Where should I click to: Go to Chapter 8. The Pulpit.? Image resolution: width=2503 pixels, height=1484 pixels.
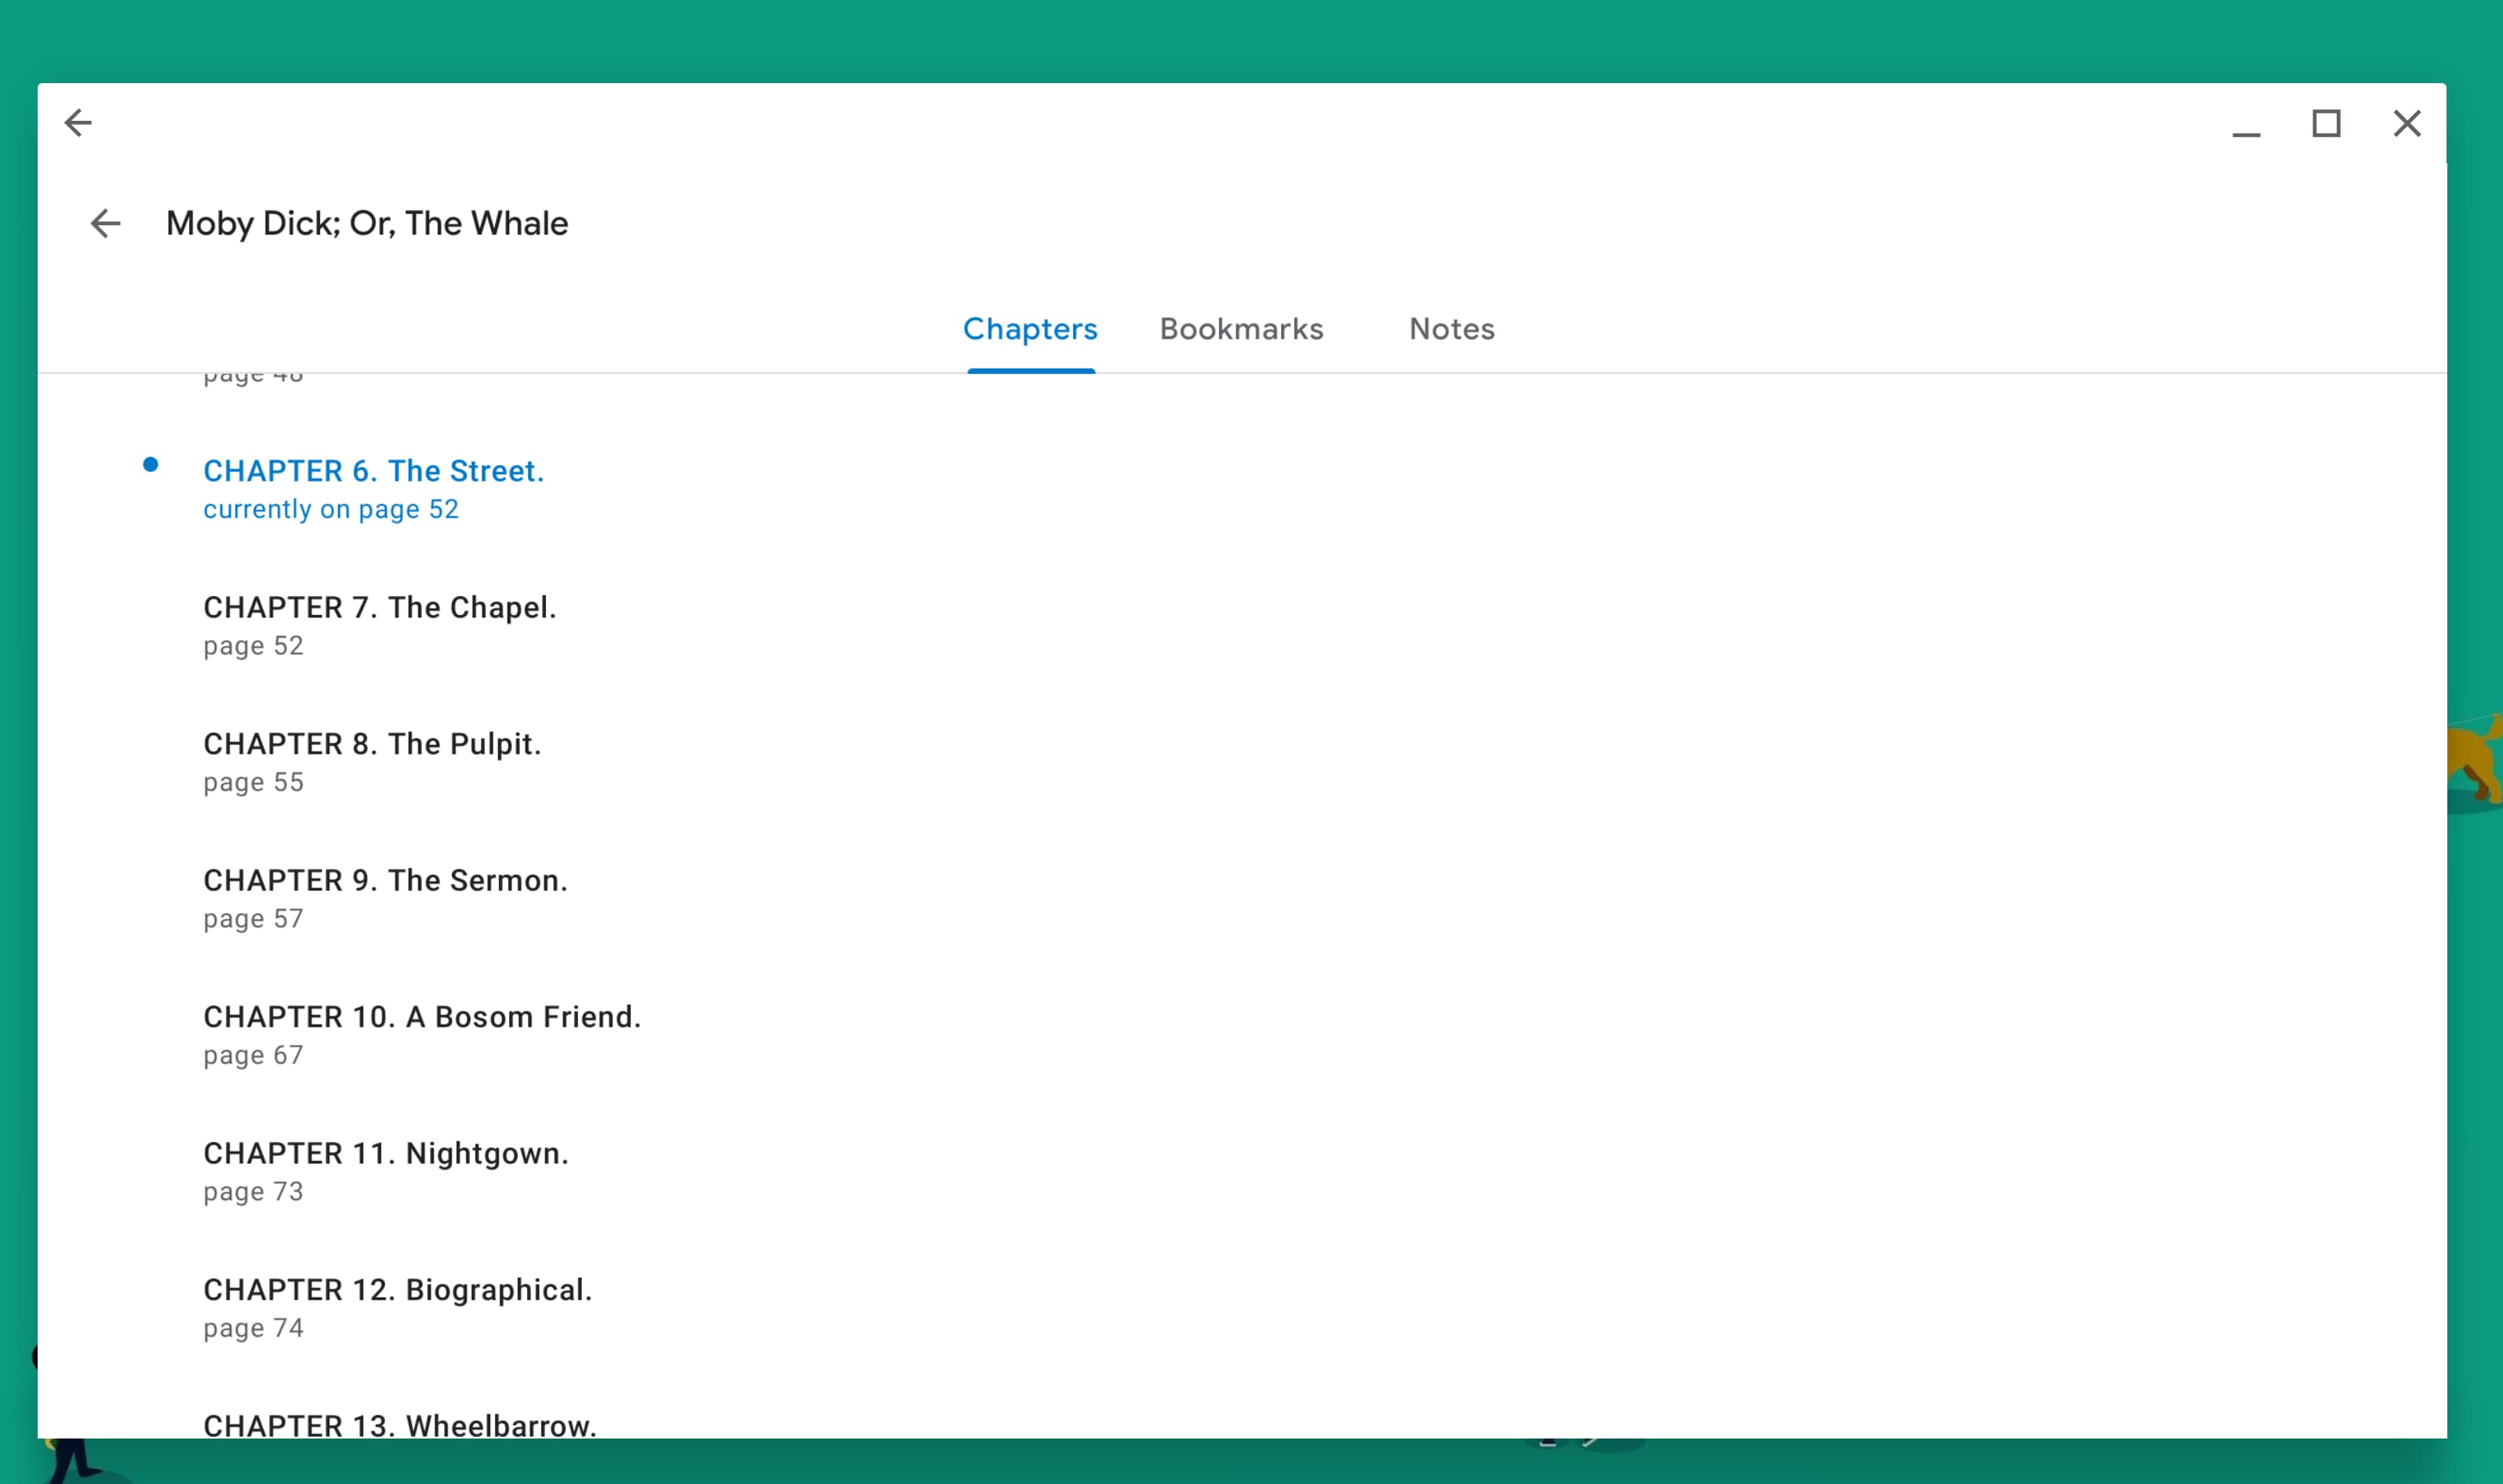pyautogui.click(x=372, y=744)
